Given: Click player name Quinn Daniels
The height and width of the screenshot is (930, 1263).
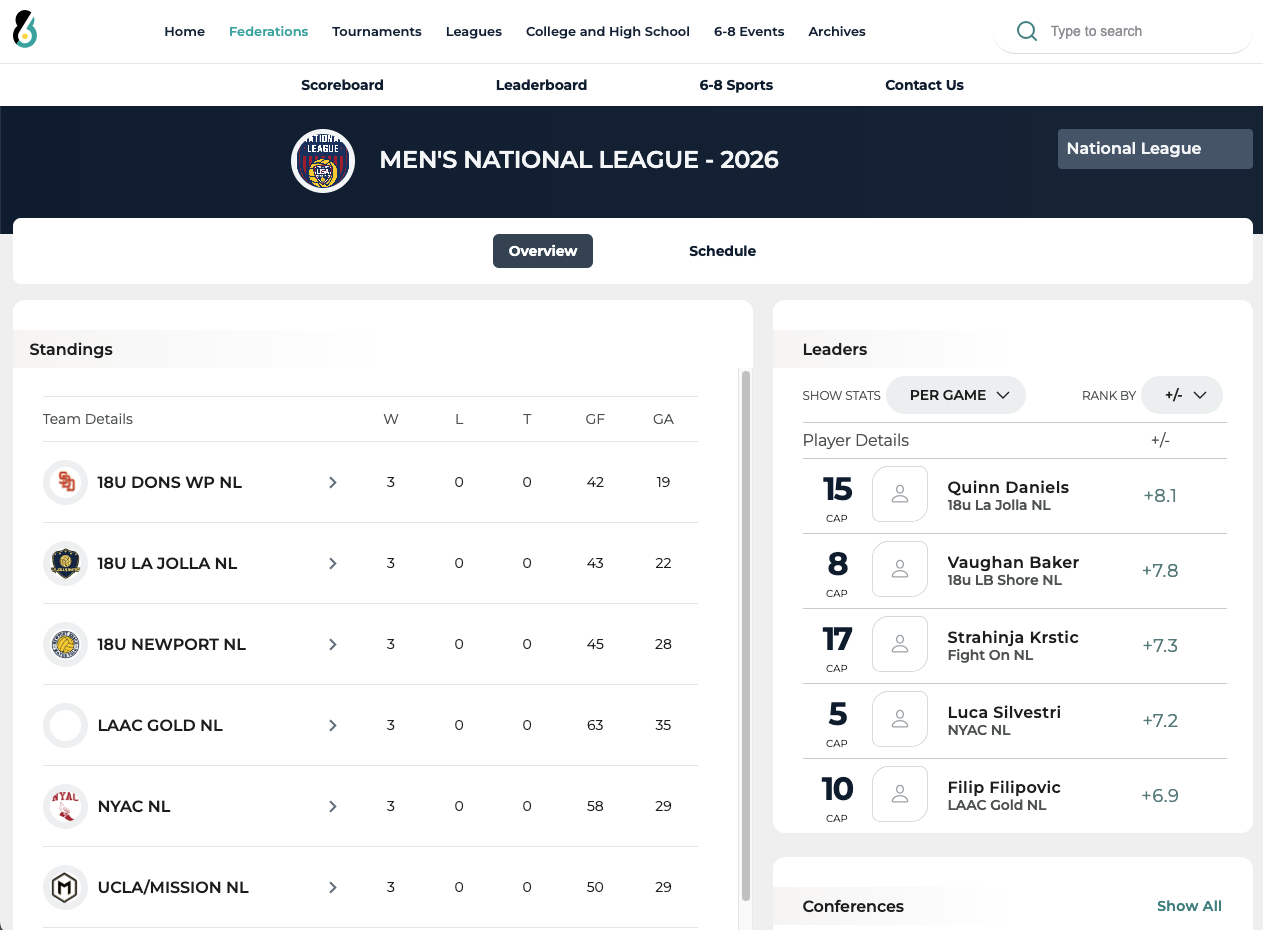Looking at the screenshot, I should coord(1008,487).
